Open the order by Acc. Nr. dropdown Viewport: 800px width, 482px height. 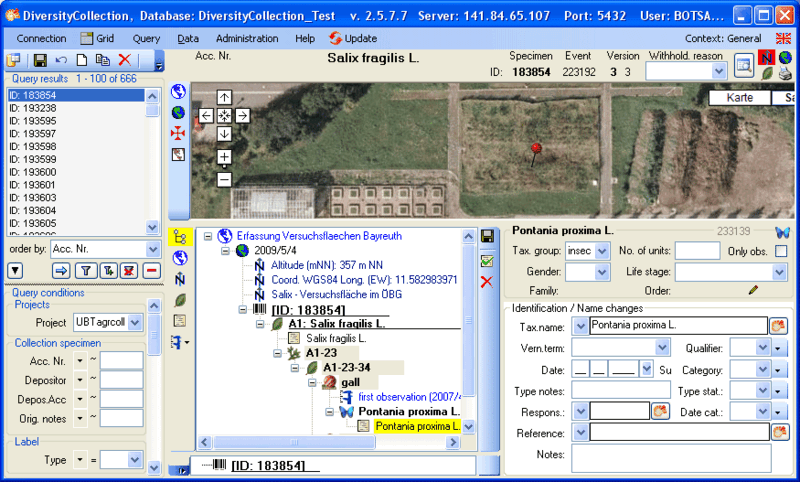pyautogui.click(x=152, y=249)
